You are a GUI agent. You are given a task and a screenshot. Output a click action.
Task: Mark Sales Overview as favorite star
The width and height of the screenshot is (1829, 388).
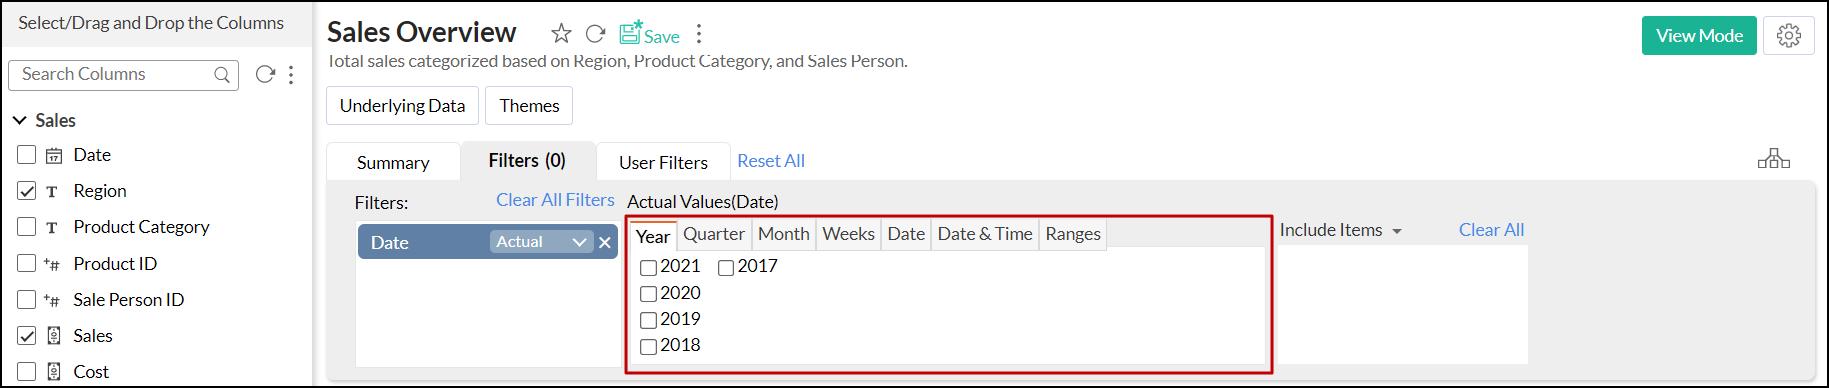pos(561,34)
